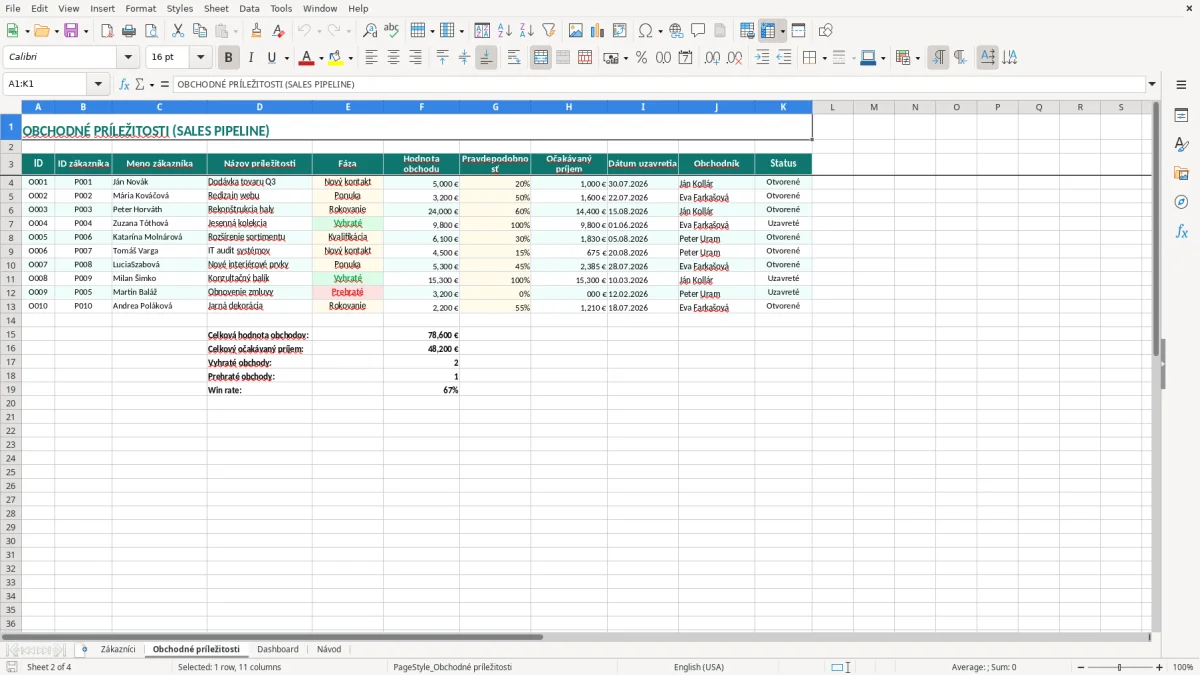The height and width of the screenshot is (675, 1200).
Task: Insert a chart
Action: pos(598,31)
